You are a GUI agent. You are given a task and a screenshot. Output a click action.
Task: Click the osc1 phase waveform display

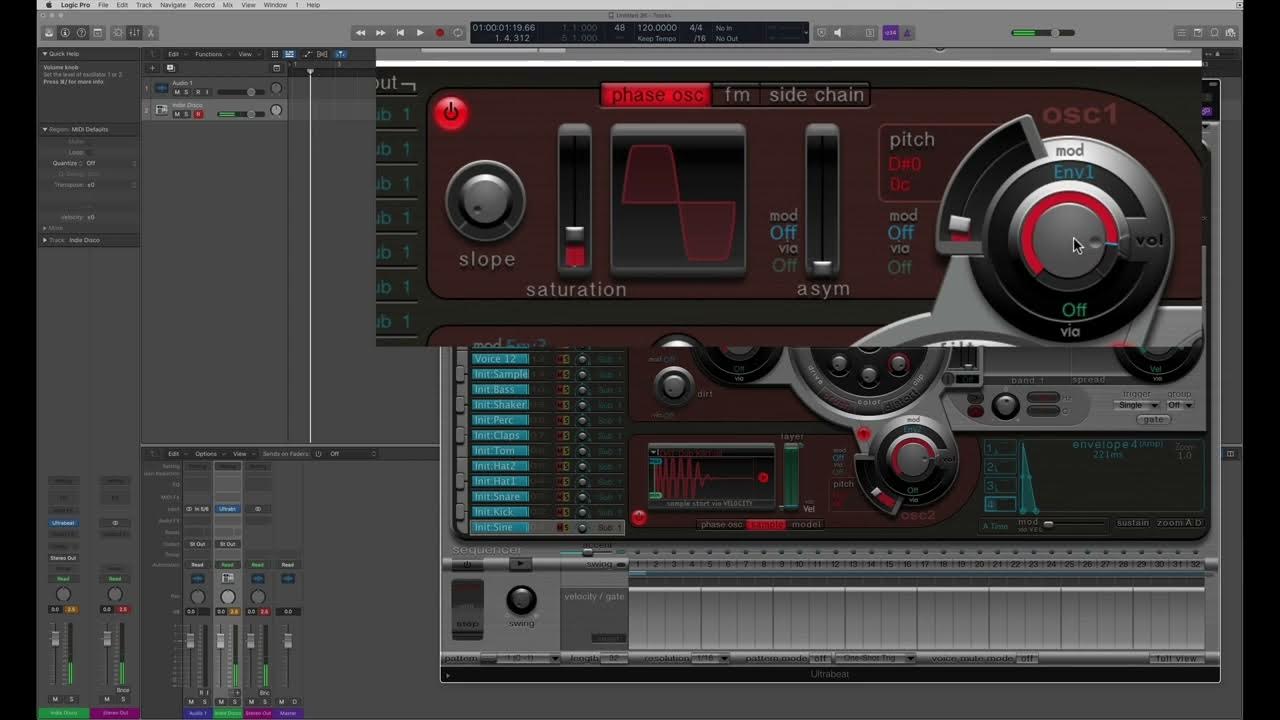678,200
